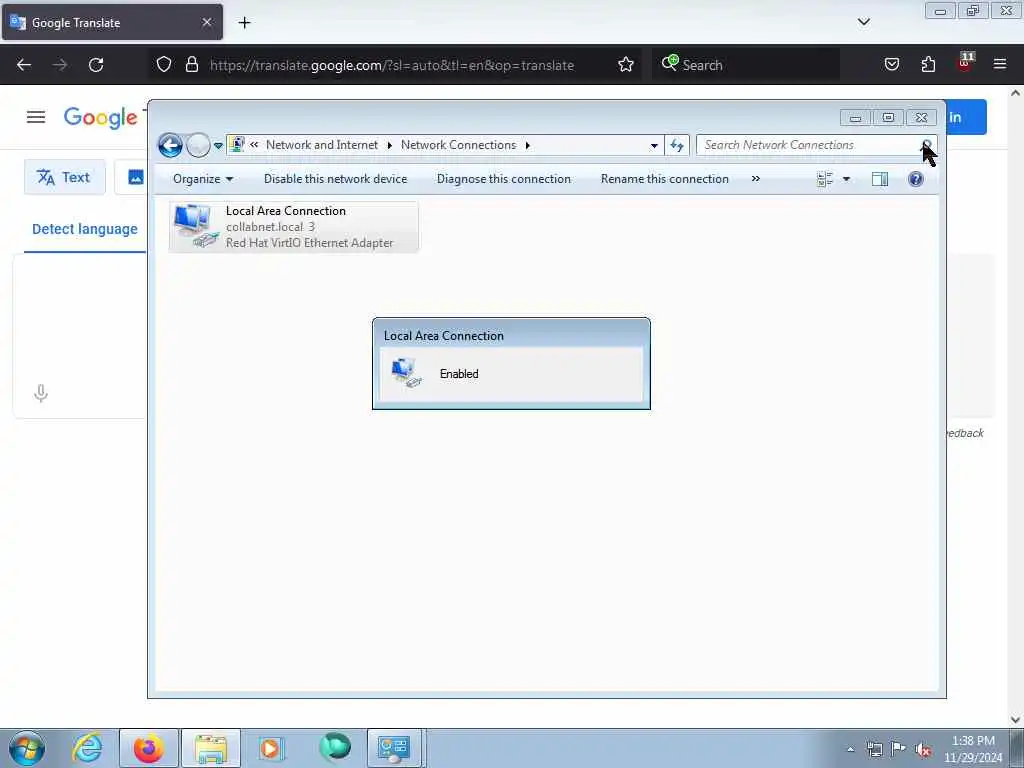Bookmark this page with star
Image resolution: width=1024 pixels, height=768 pixels.
point(626,65)
